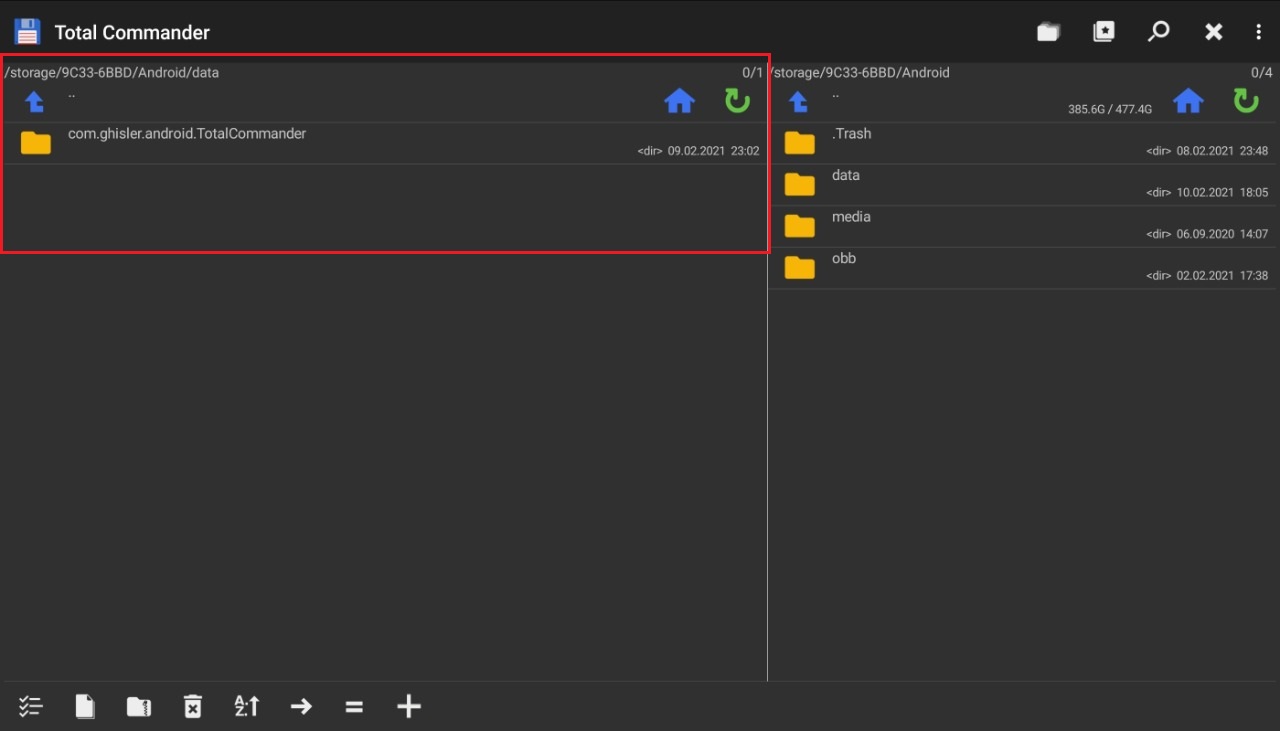Screen dimensions: 1280x731
Task: Click the right panel parent '..' entry
Action: coord(835,95)
